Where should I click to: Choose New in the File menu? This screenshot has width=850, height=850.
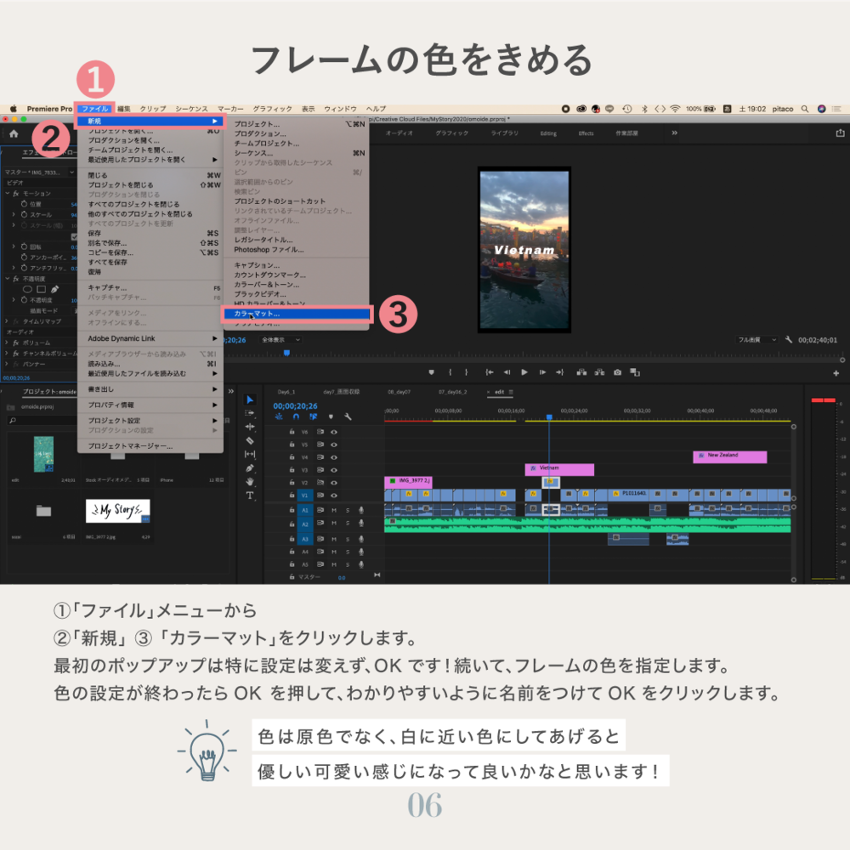(x=151, y=121)
